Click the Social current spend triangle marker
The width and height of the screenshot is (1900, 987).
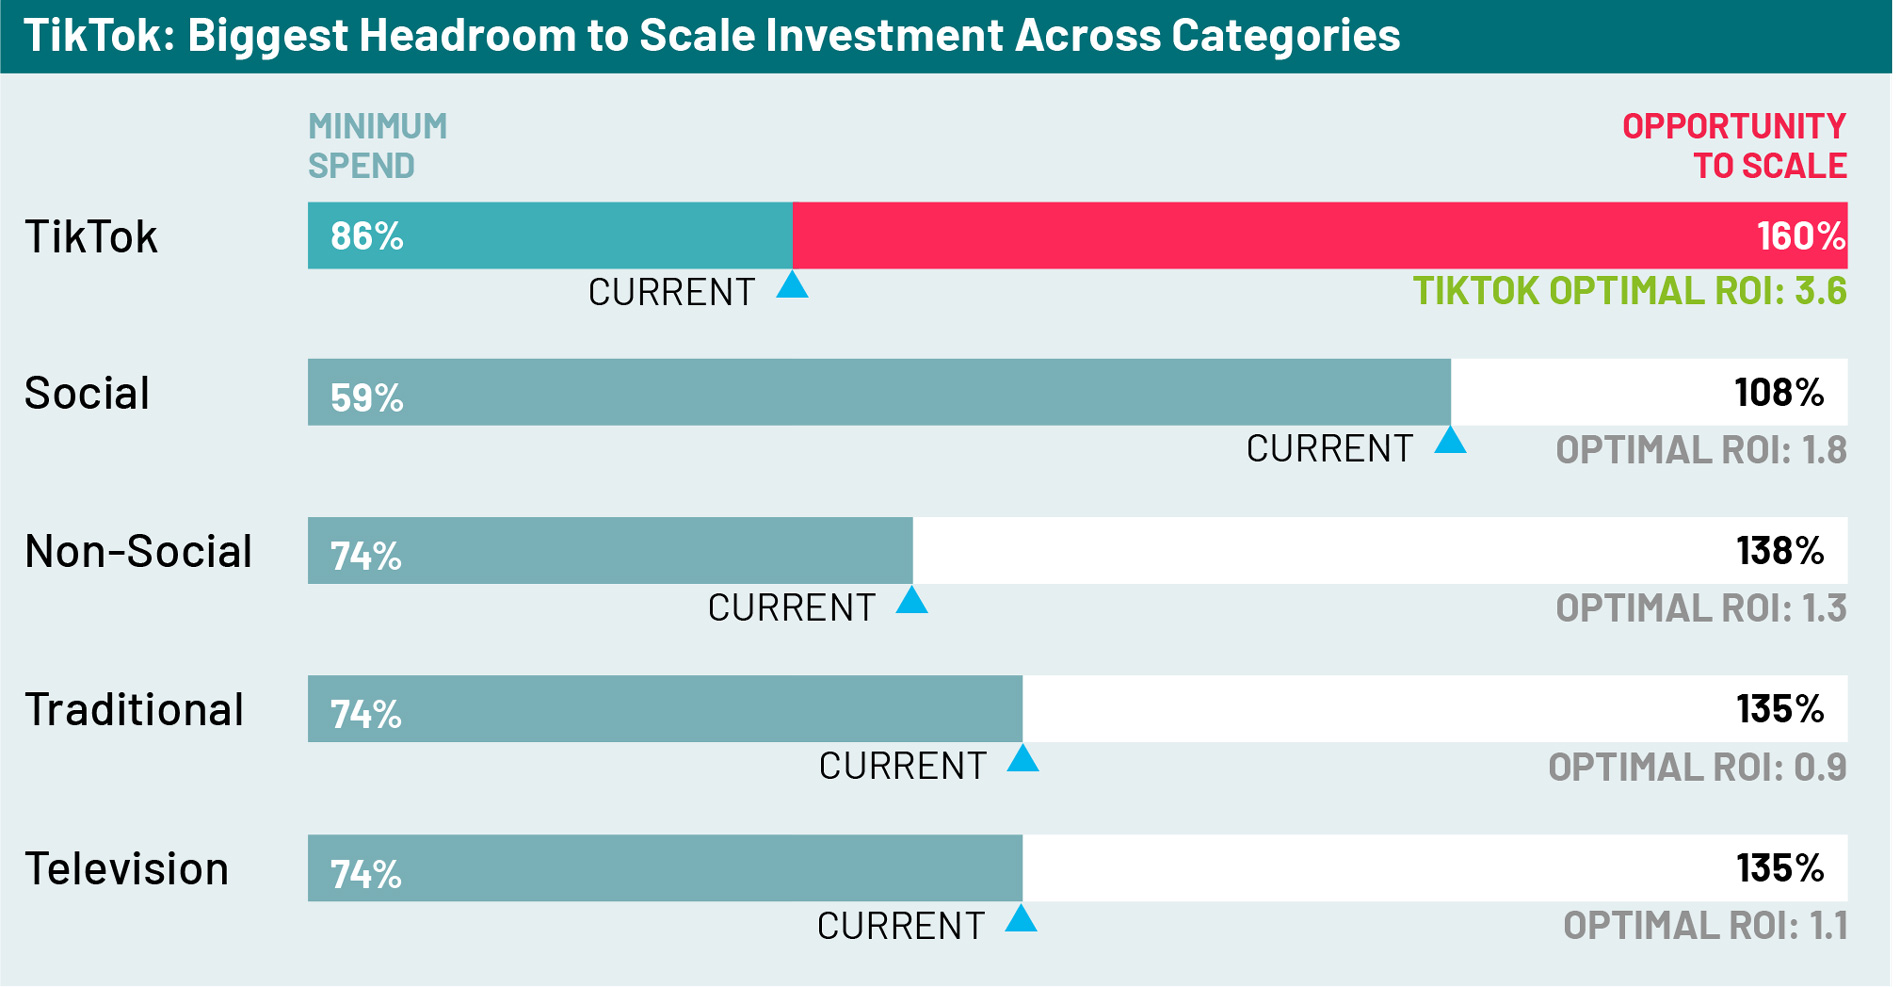(1450, 441)
